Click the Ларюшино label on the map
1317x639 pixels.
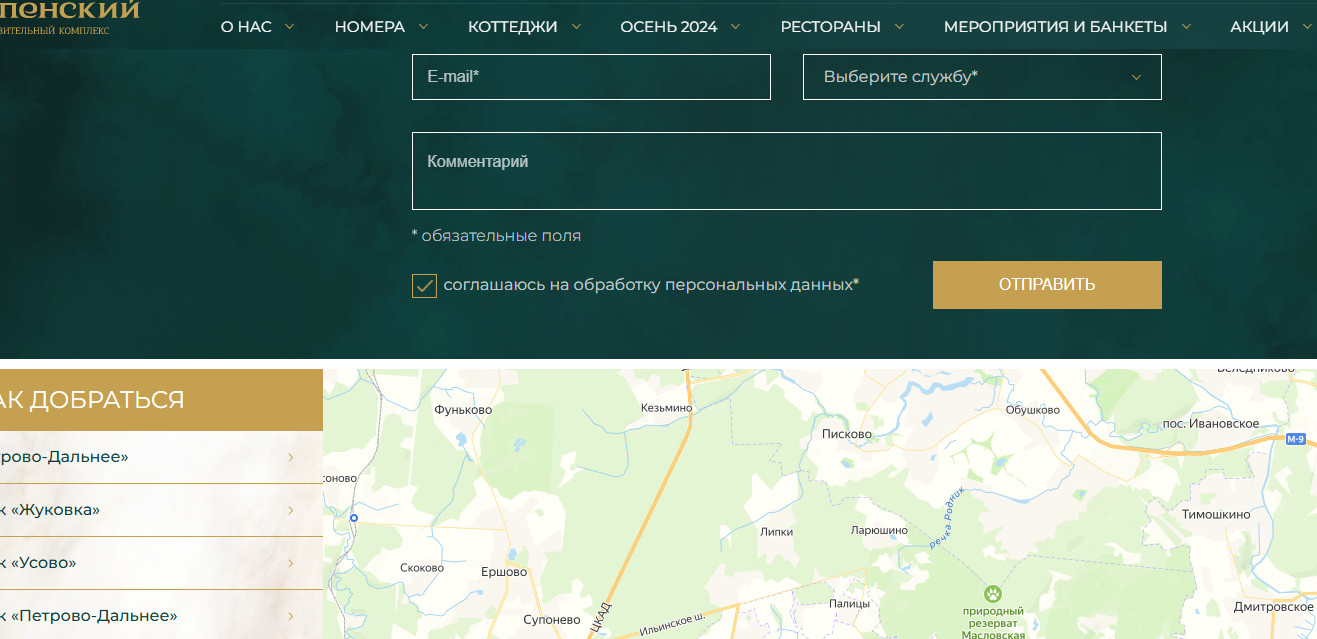pyautogui.click(x=878, y=530)
